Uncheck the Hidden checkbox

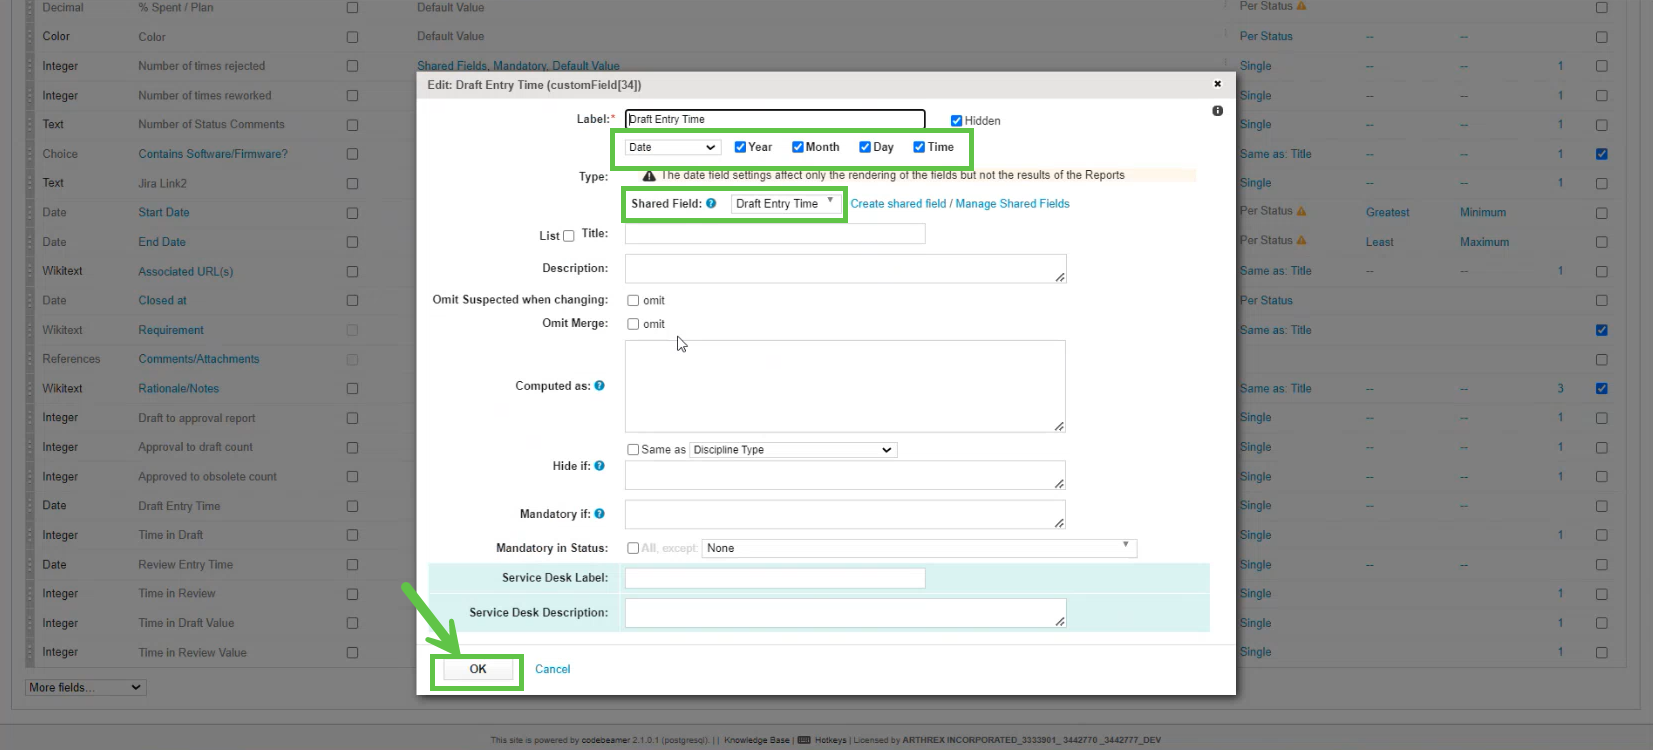pos(956,121)
